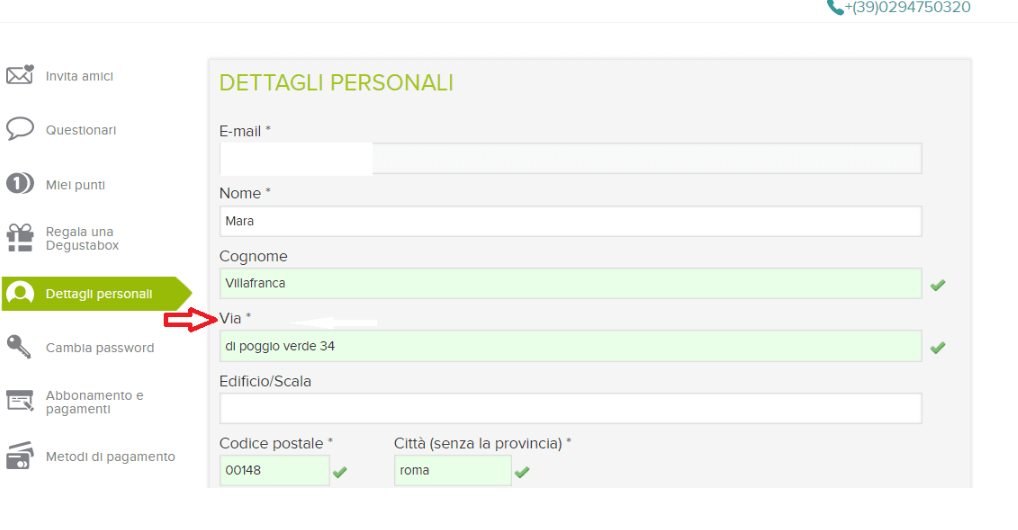Click the Via address input field
Image resolution: width=1018 pixels, height=530 pixels.
570,346
